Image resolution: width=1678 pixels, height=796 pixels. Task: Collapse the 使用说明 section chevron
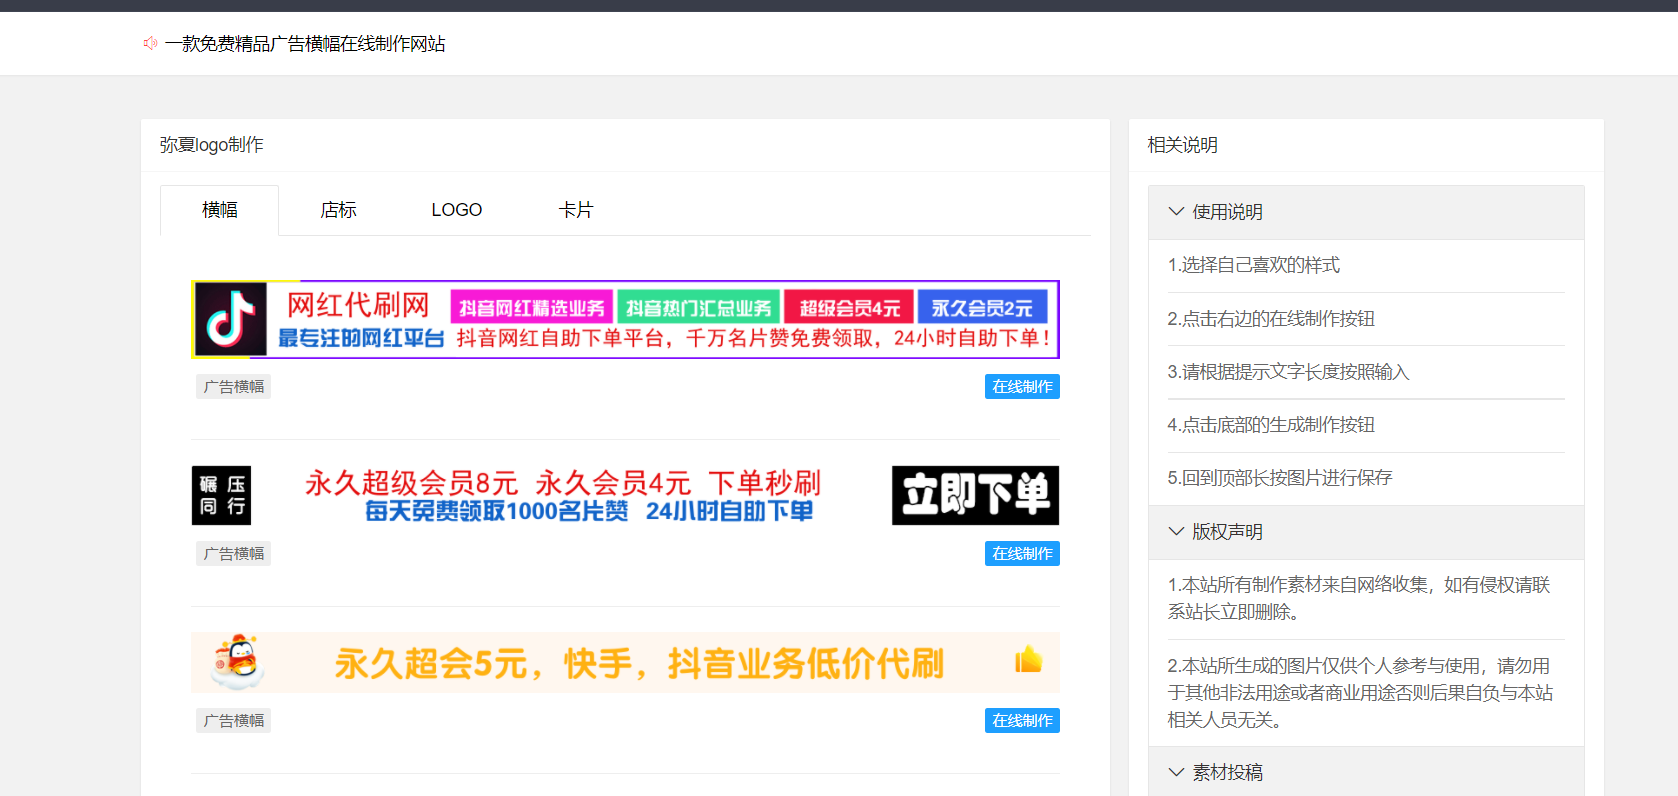[1176, 211]
